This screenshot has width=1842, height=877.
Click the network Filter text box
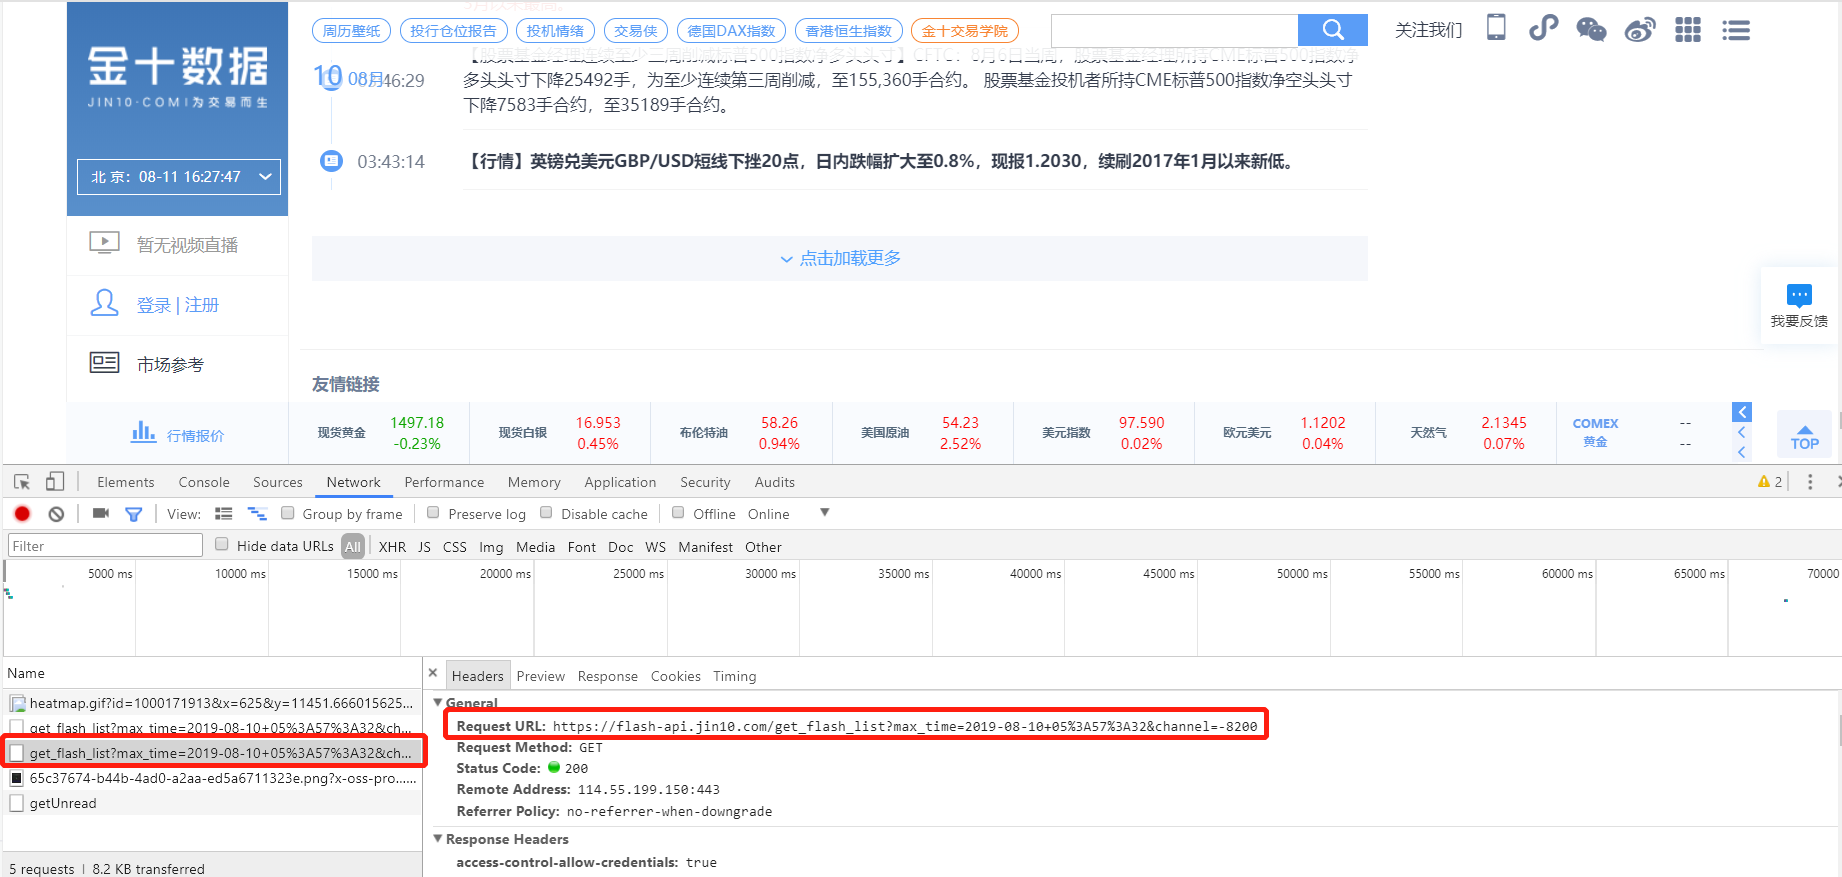[x=105, y=545]
